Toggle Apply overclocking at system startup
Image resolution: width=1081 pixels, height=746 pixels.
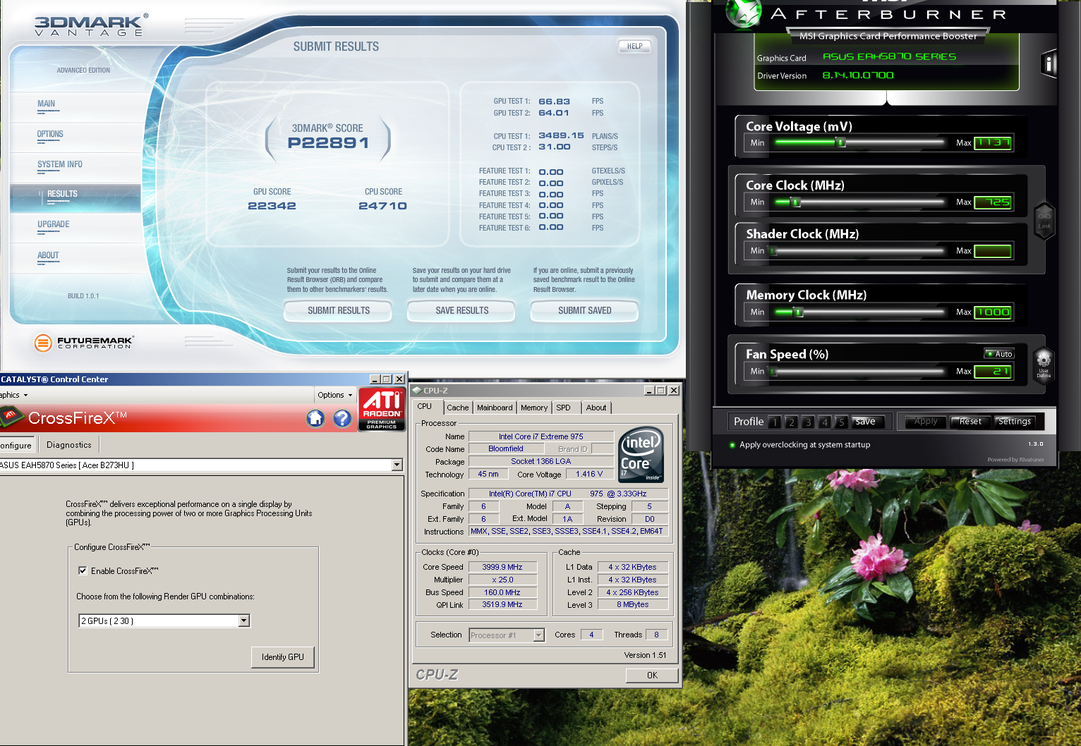click(733, 445)
